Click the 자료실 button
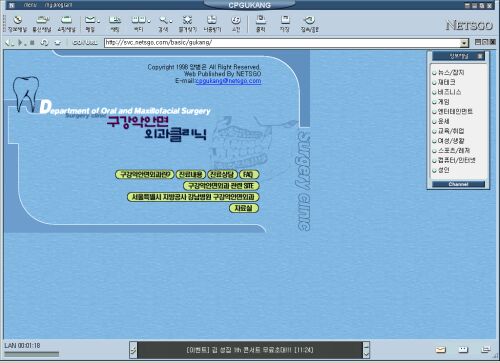Screen dimensions: 500x363 click(x=244, y=208)
